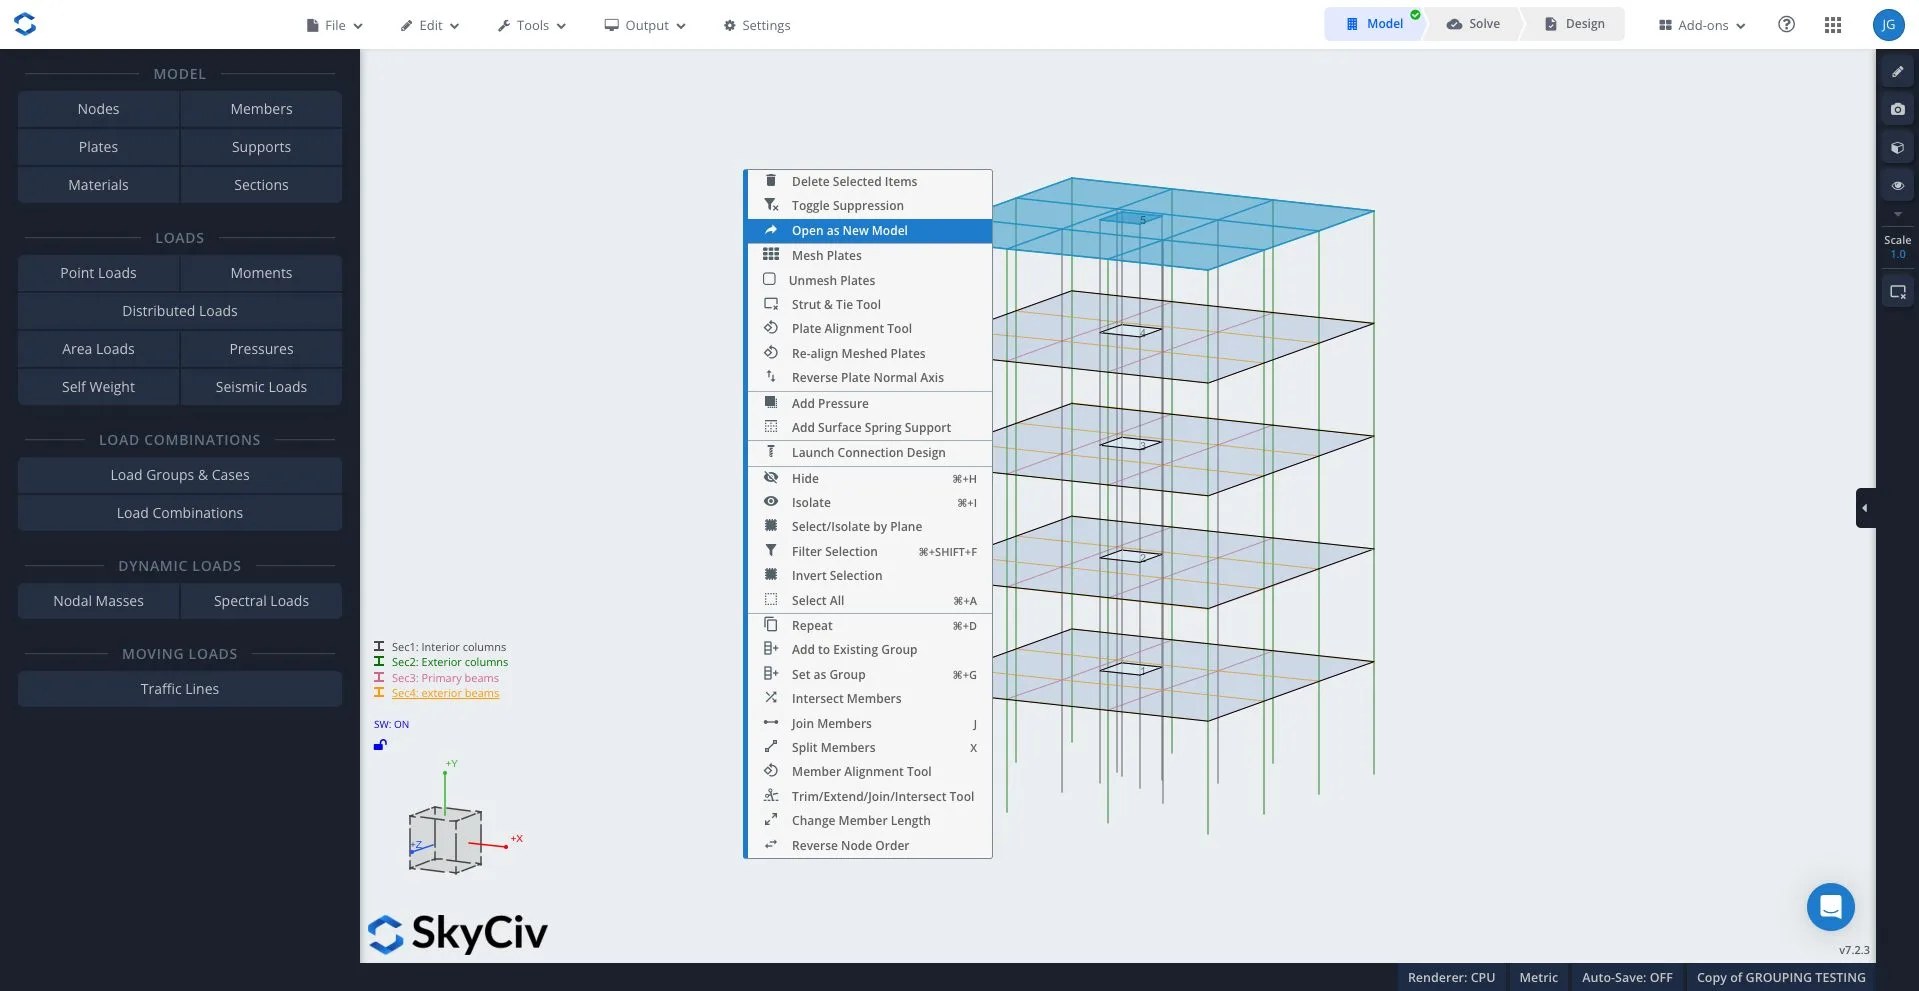Click the help question mark icon
1919x991 pixels.
[1786, 25]
